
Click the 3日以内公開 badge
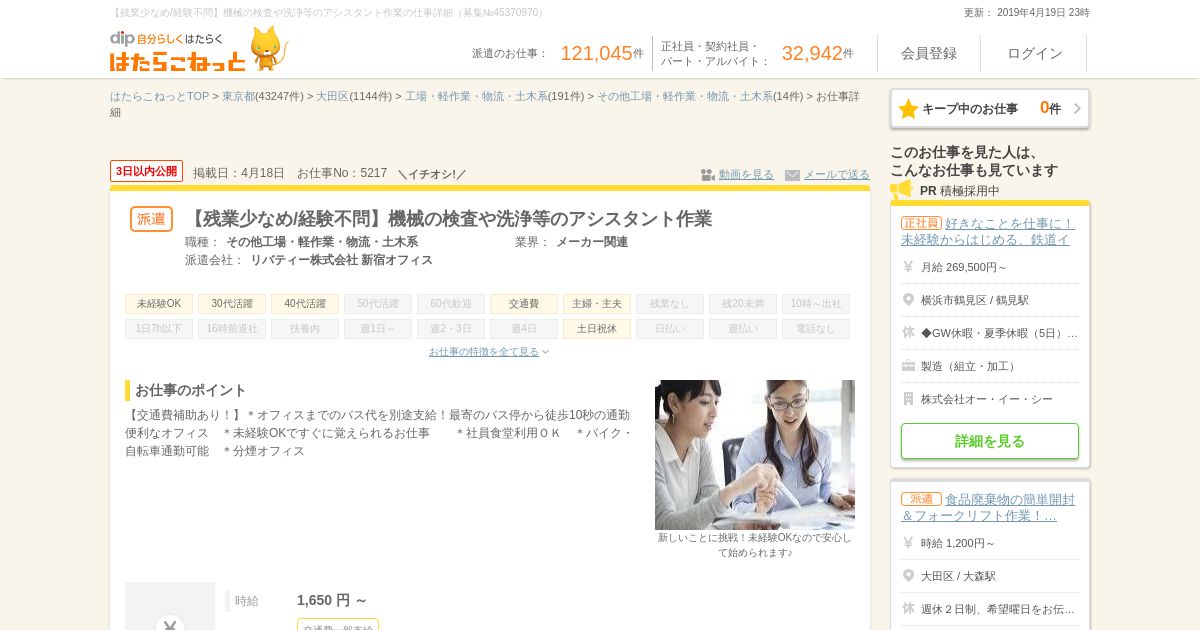tap(146, 171)
